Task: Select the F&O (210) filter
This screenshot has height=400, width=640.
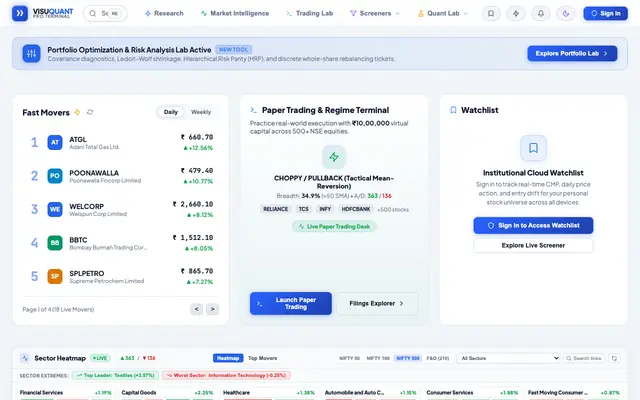Action: pyautogui.click(x=438, y=358)
